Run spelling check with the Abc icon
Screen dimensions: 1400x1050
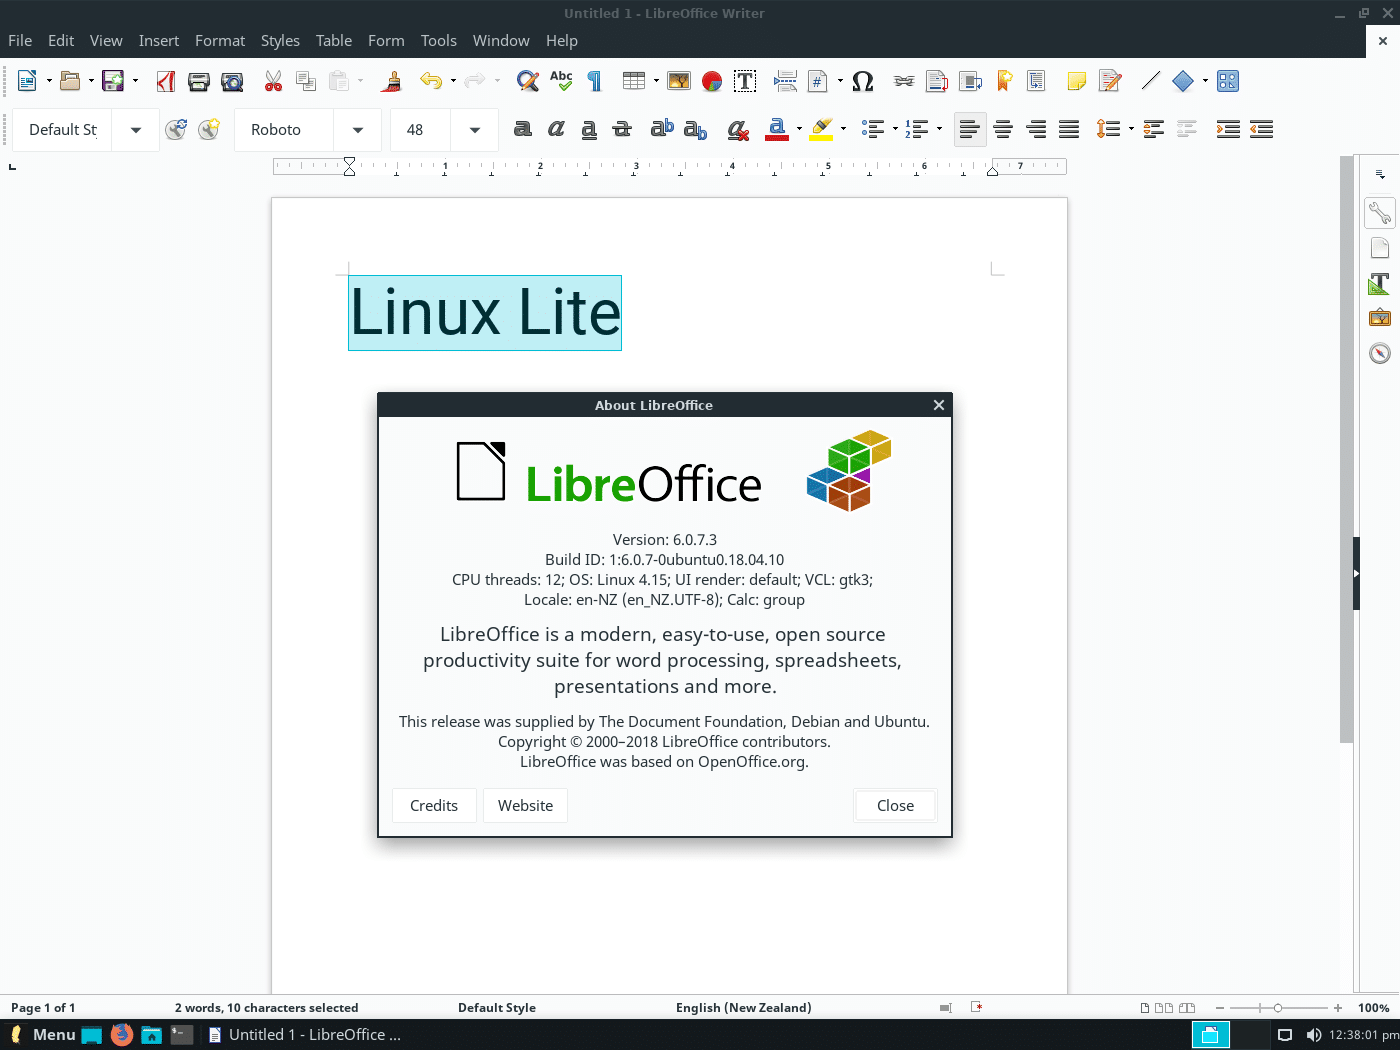(x=561, y=81)
